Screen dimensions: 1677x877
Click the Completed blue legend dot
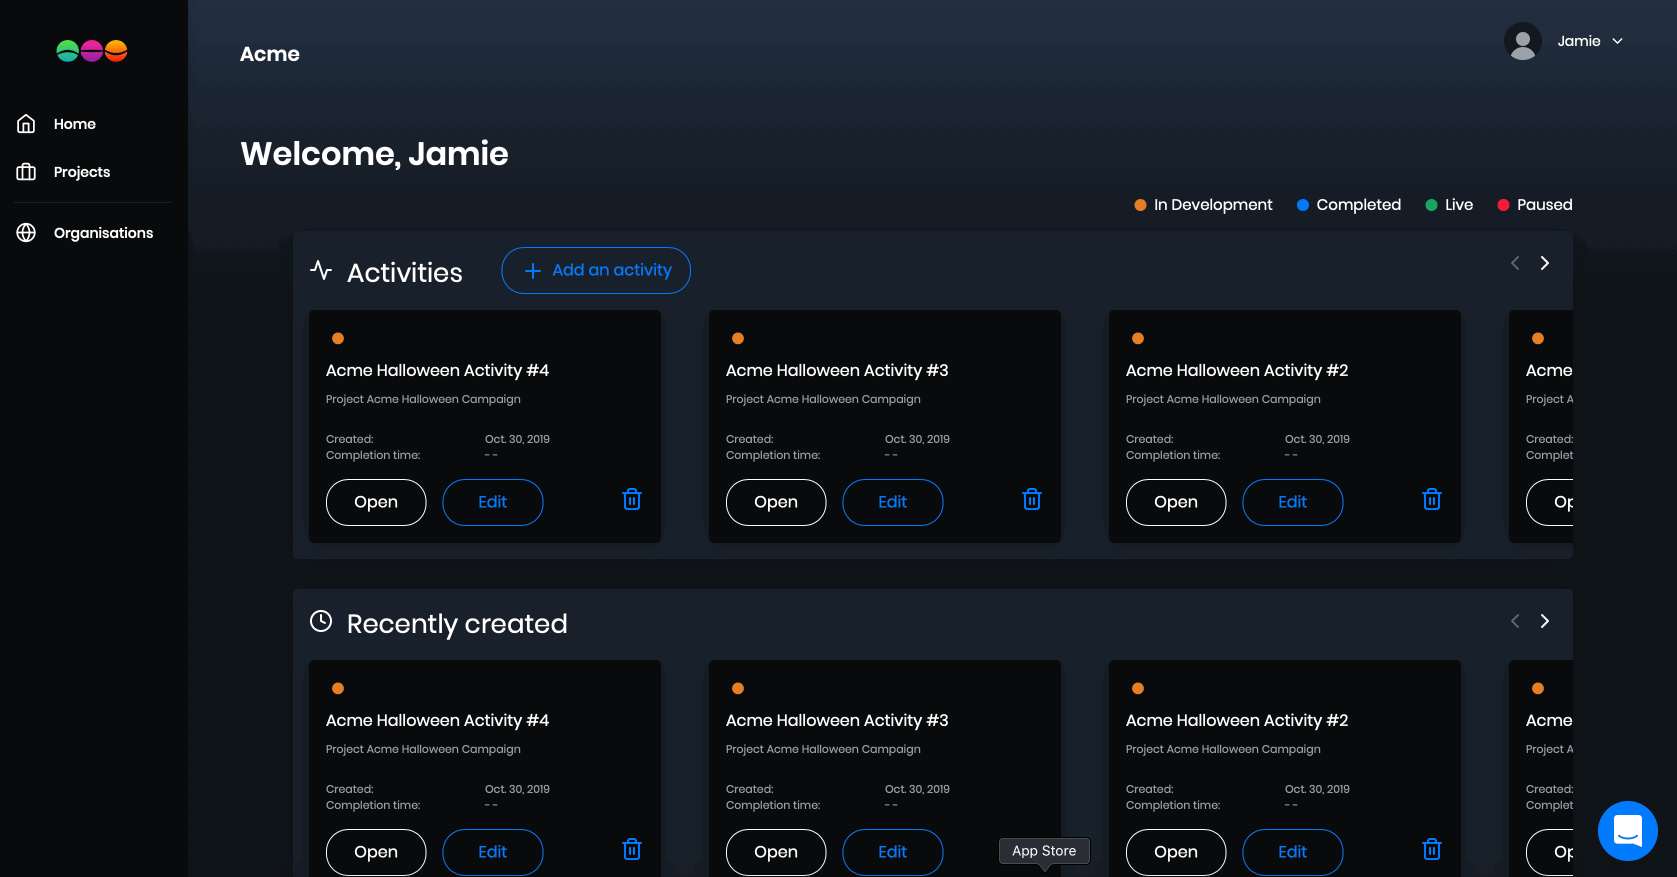1303,205
